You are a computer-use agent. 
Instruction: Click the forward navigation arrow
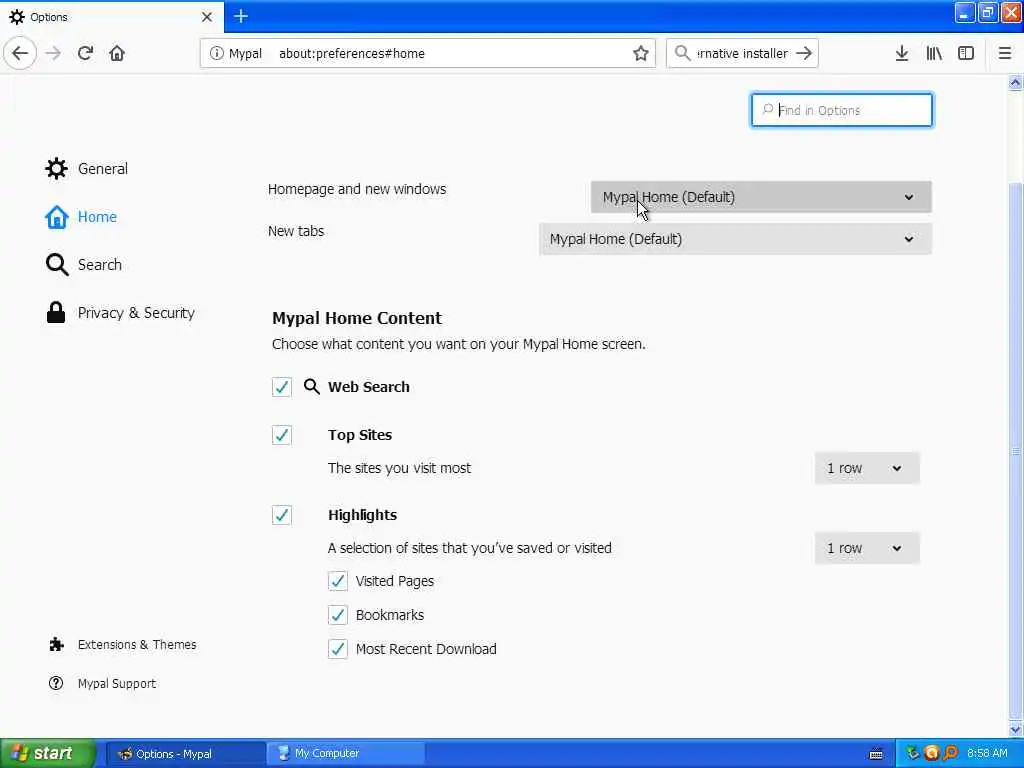pos(53,53)
